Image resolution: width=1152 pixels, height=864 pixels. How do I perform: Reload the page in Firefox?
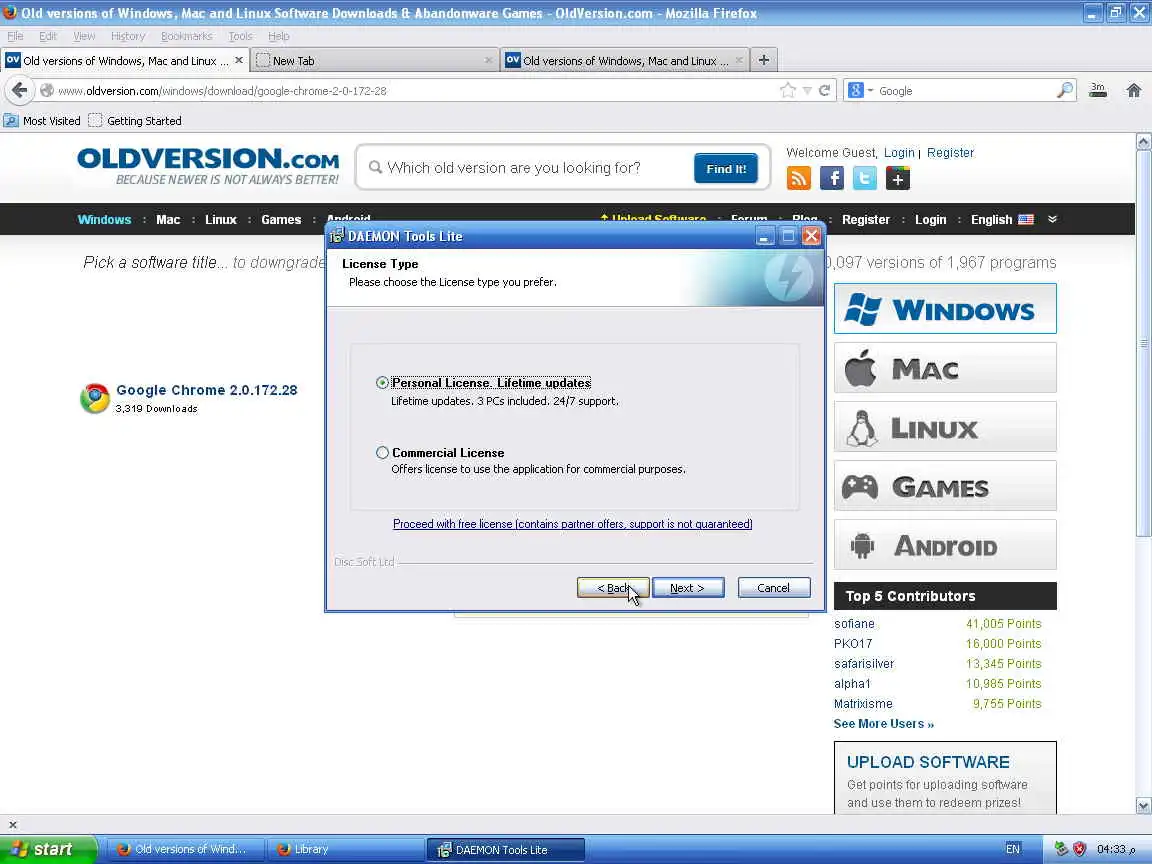click(824, 90)
